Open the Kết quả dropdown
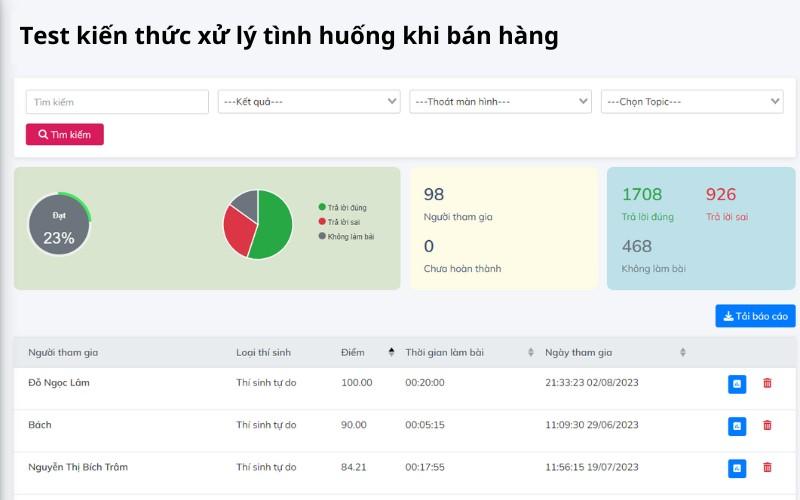Image resolution: width=800 pixels, height=500 pixels. (309, 102)
